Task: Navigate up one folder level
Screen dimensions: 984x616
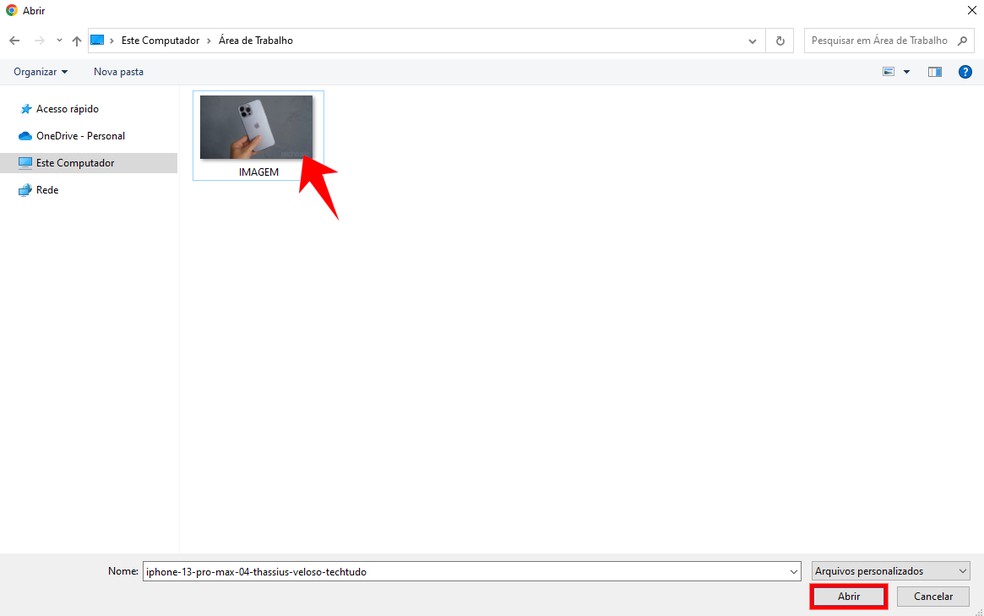Action: click(x=76, y=40)
